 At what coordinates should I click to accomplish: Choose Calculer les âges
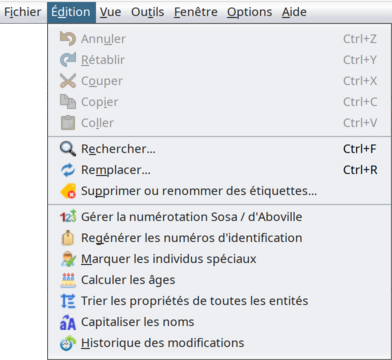coord(219,280)
